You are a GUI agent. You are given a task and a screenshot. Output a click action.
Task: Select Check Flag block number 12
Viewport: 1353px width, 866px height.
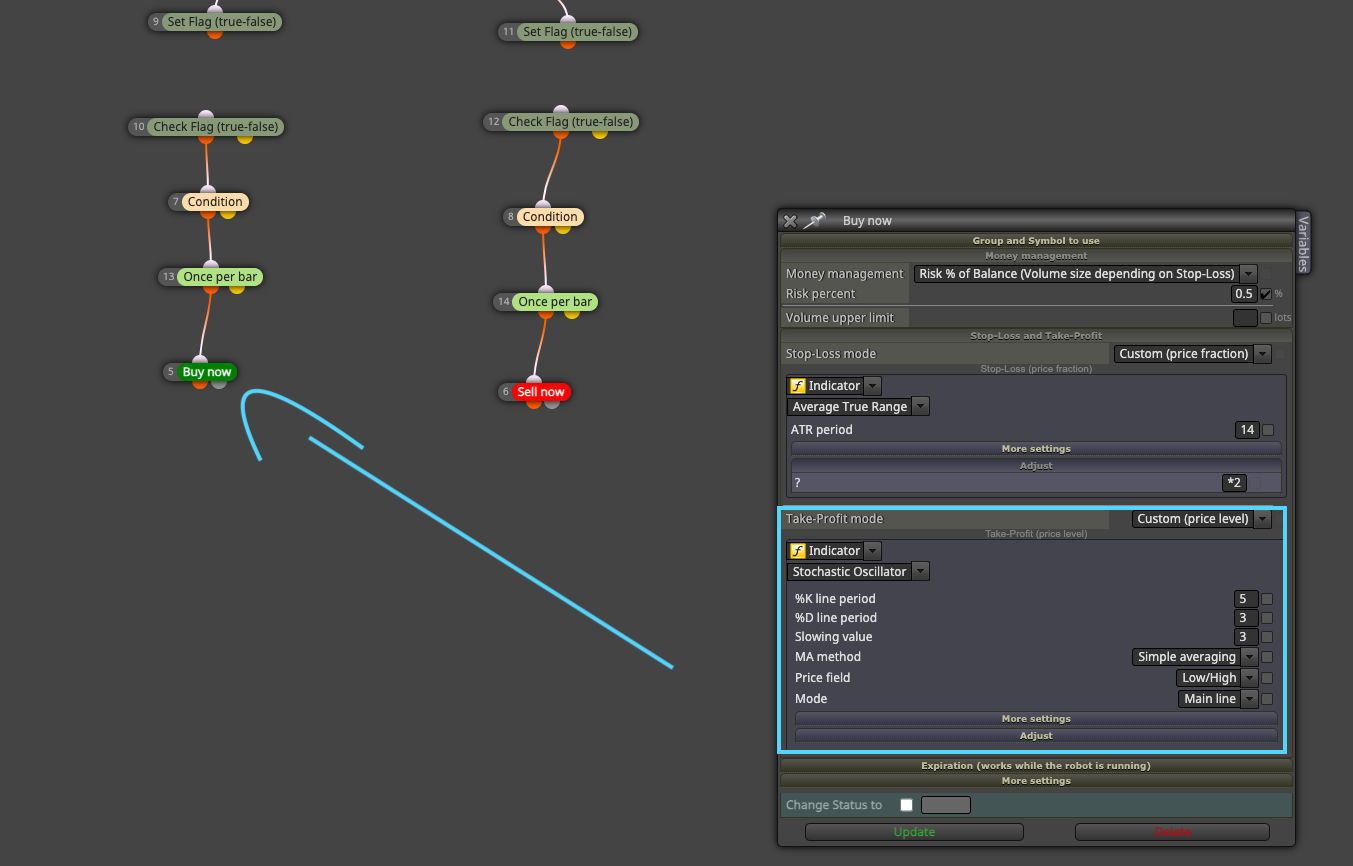click(570, 122)
